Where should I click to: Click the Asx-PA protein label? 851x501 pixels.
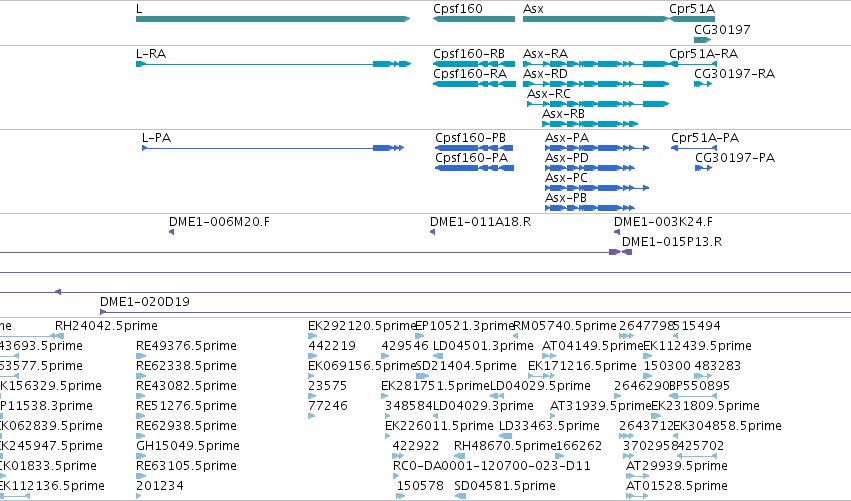pos(567,138)
